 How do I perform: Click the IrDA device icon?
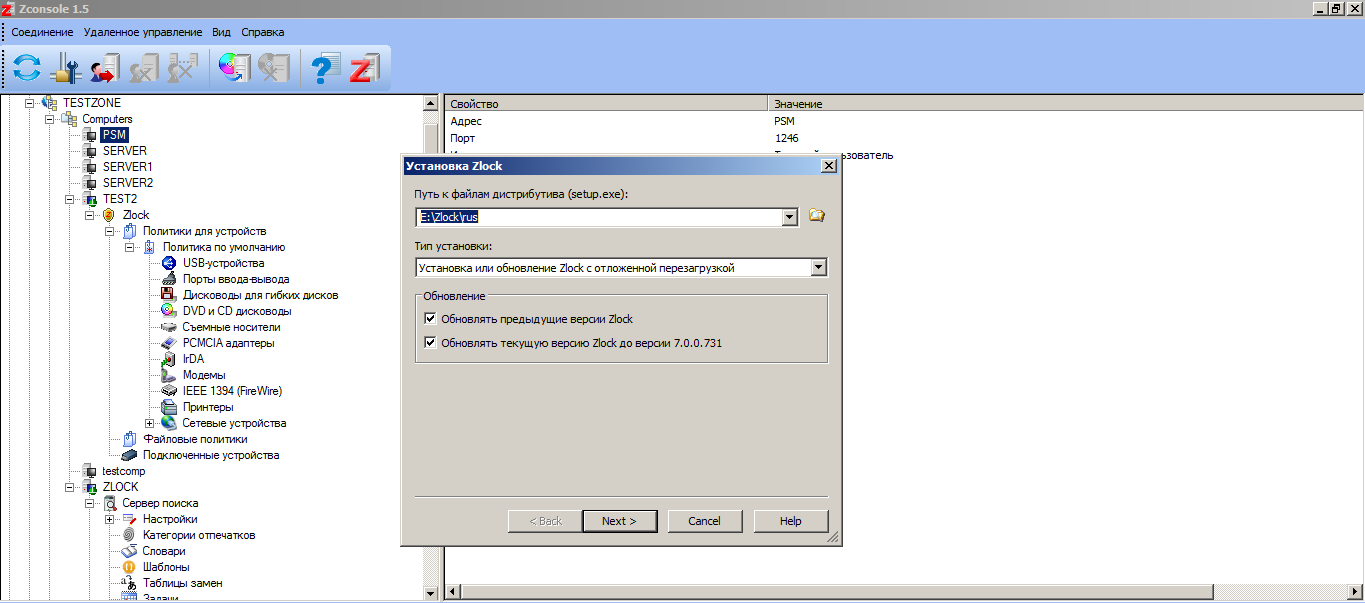pos(169,359)
